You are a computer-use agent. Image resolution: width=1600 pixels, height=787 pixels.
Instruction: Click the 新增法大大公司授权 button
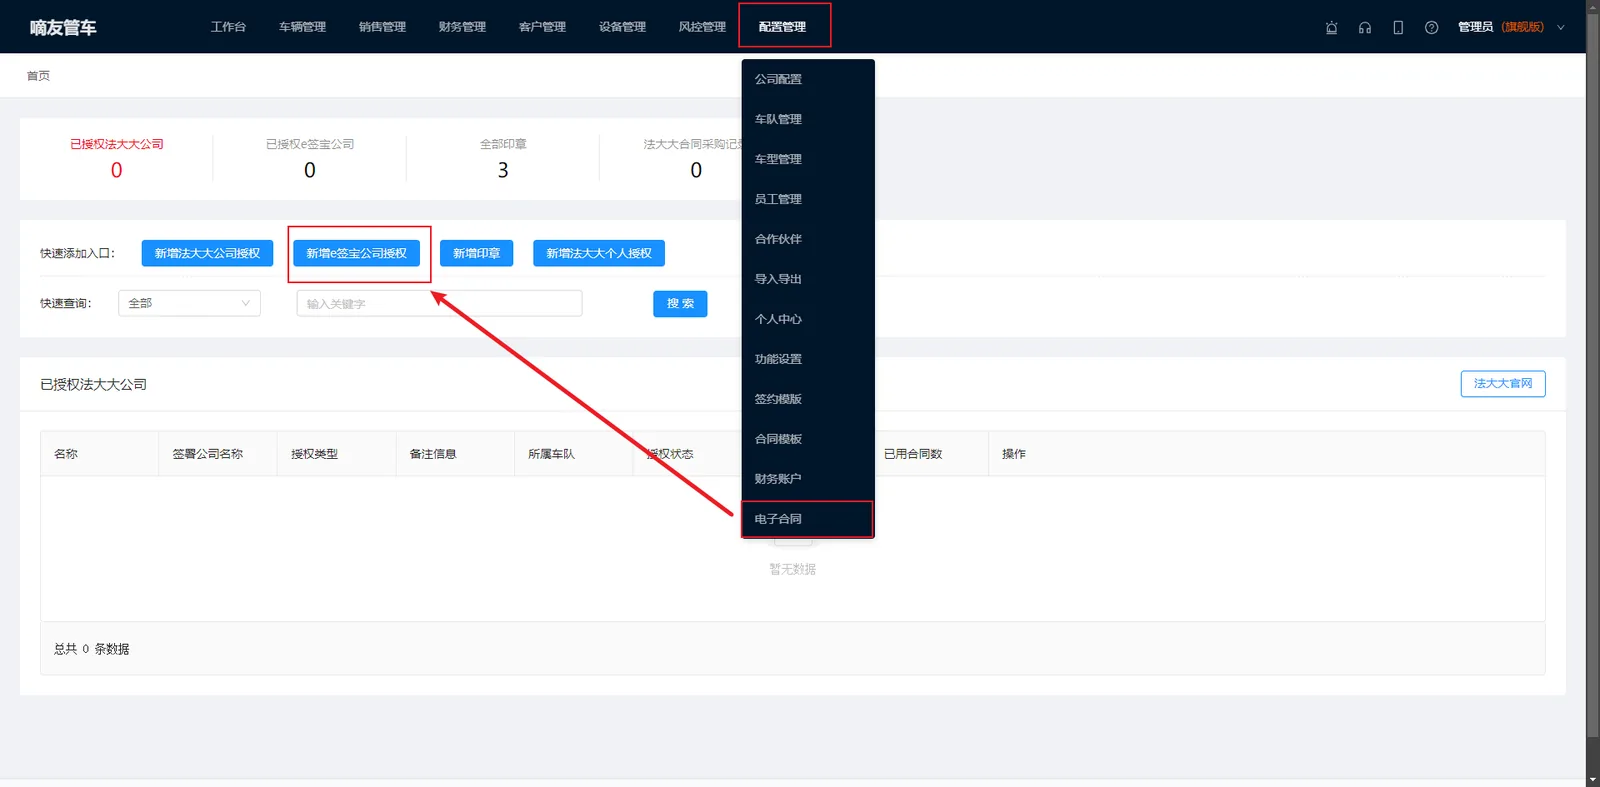(x=207, y=253)
